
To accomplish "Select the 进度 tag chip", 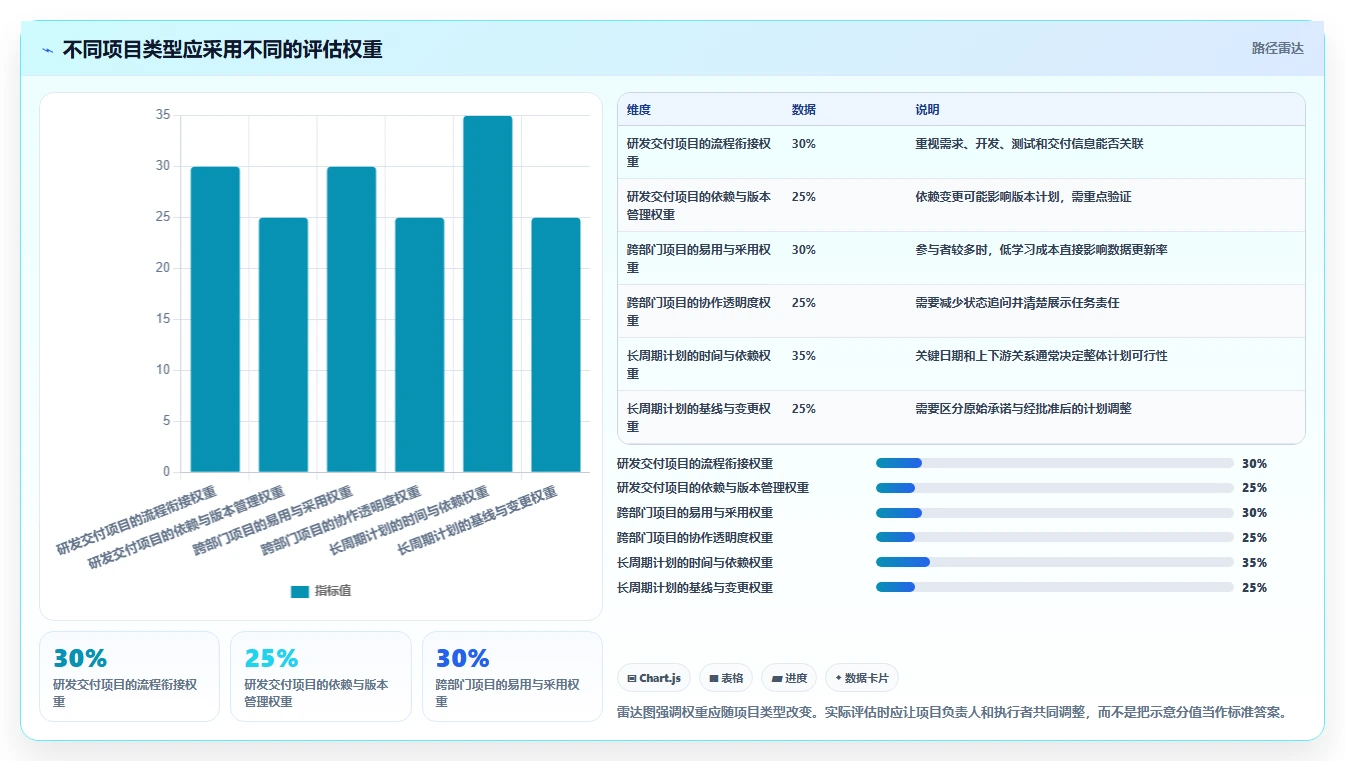I will click(789, 678).
